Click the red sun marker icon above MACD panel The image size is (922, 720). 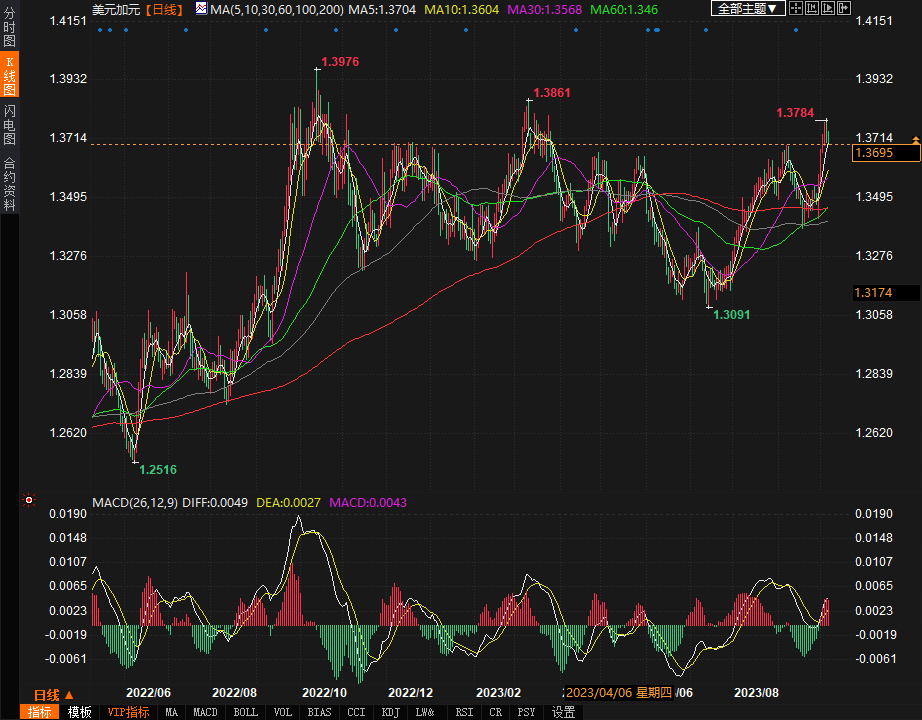click(29, 500)
